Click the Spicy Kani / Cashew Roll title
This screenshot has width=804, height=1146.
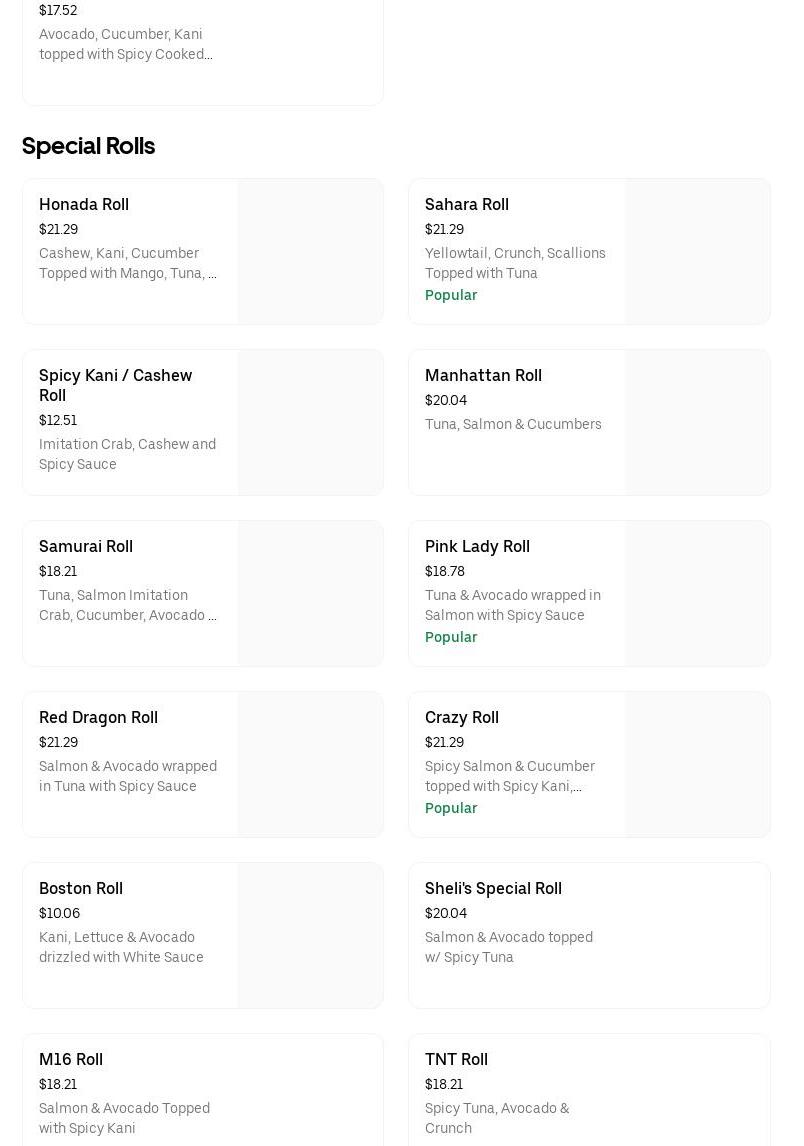(x=115, y=385)
